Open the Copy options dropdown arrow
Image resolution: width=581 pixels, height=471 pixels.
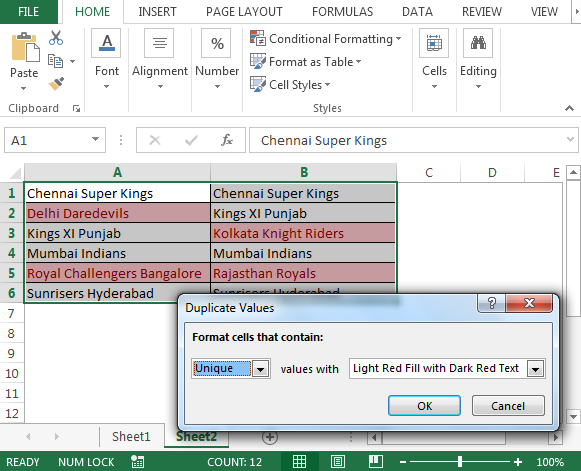tap(72, 61)
